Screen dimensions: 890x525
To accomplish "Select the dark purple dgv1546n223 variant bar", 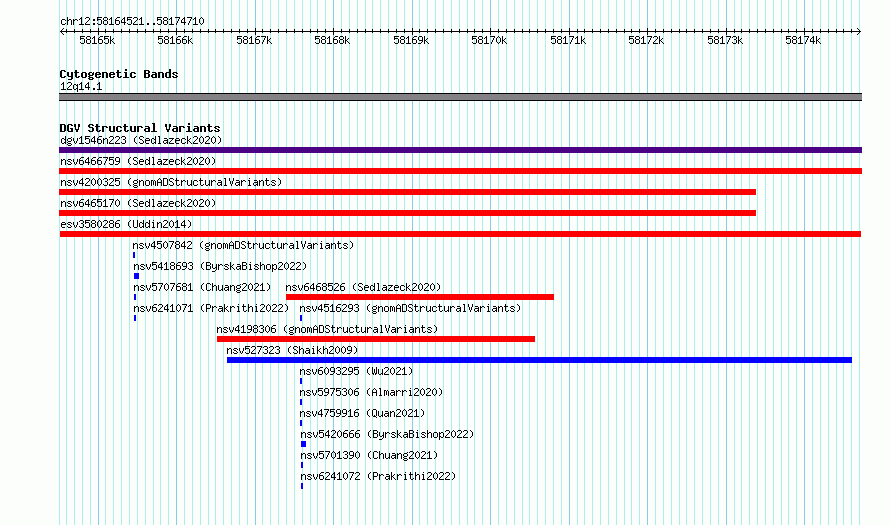I will click(460, 150).
